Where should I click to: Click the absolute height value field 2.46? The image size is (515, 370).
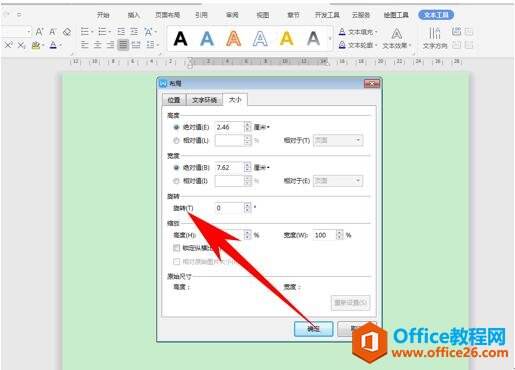click(x=229, y=127)
